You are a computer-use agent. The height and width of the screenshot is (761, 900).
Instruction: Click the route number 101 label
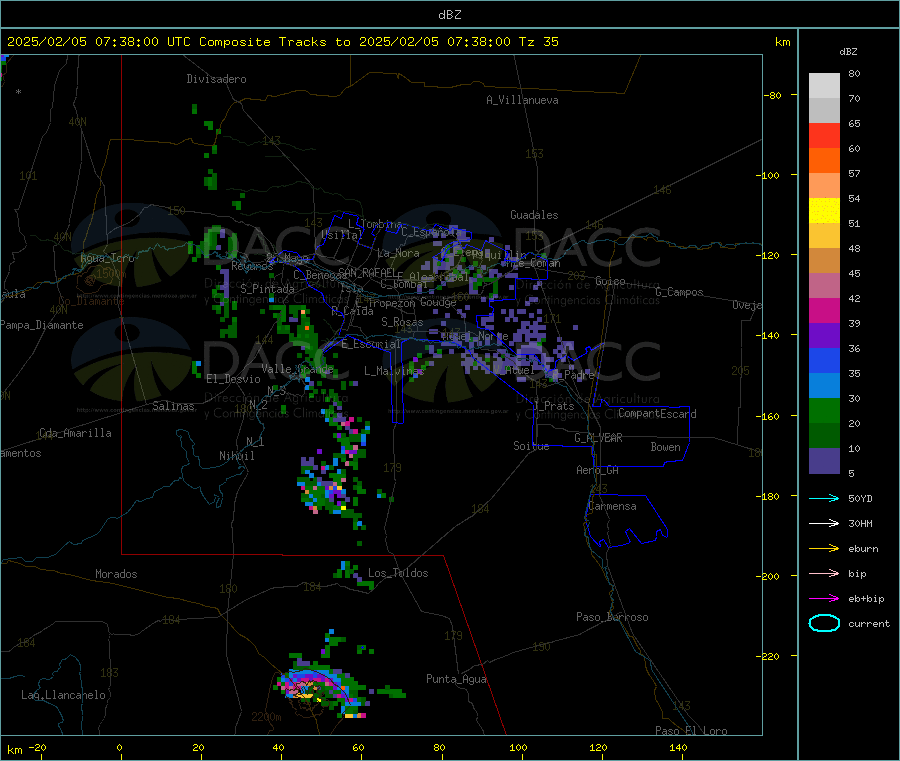click(28, 176)
